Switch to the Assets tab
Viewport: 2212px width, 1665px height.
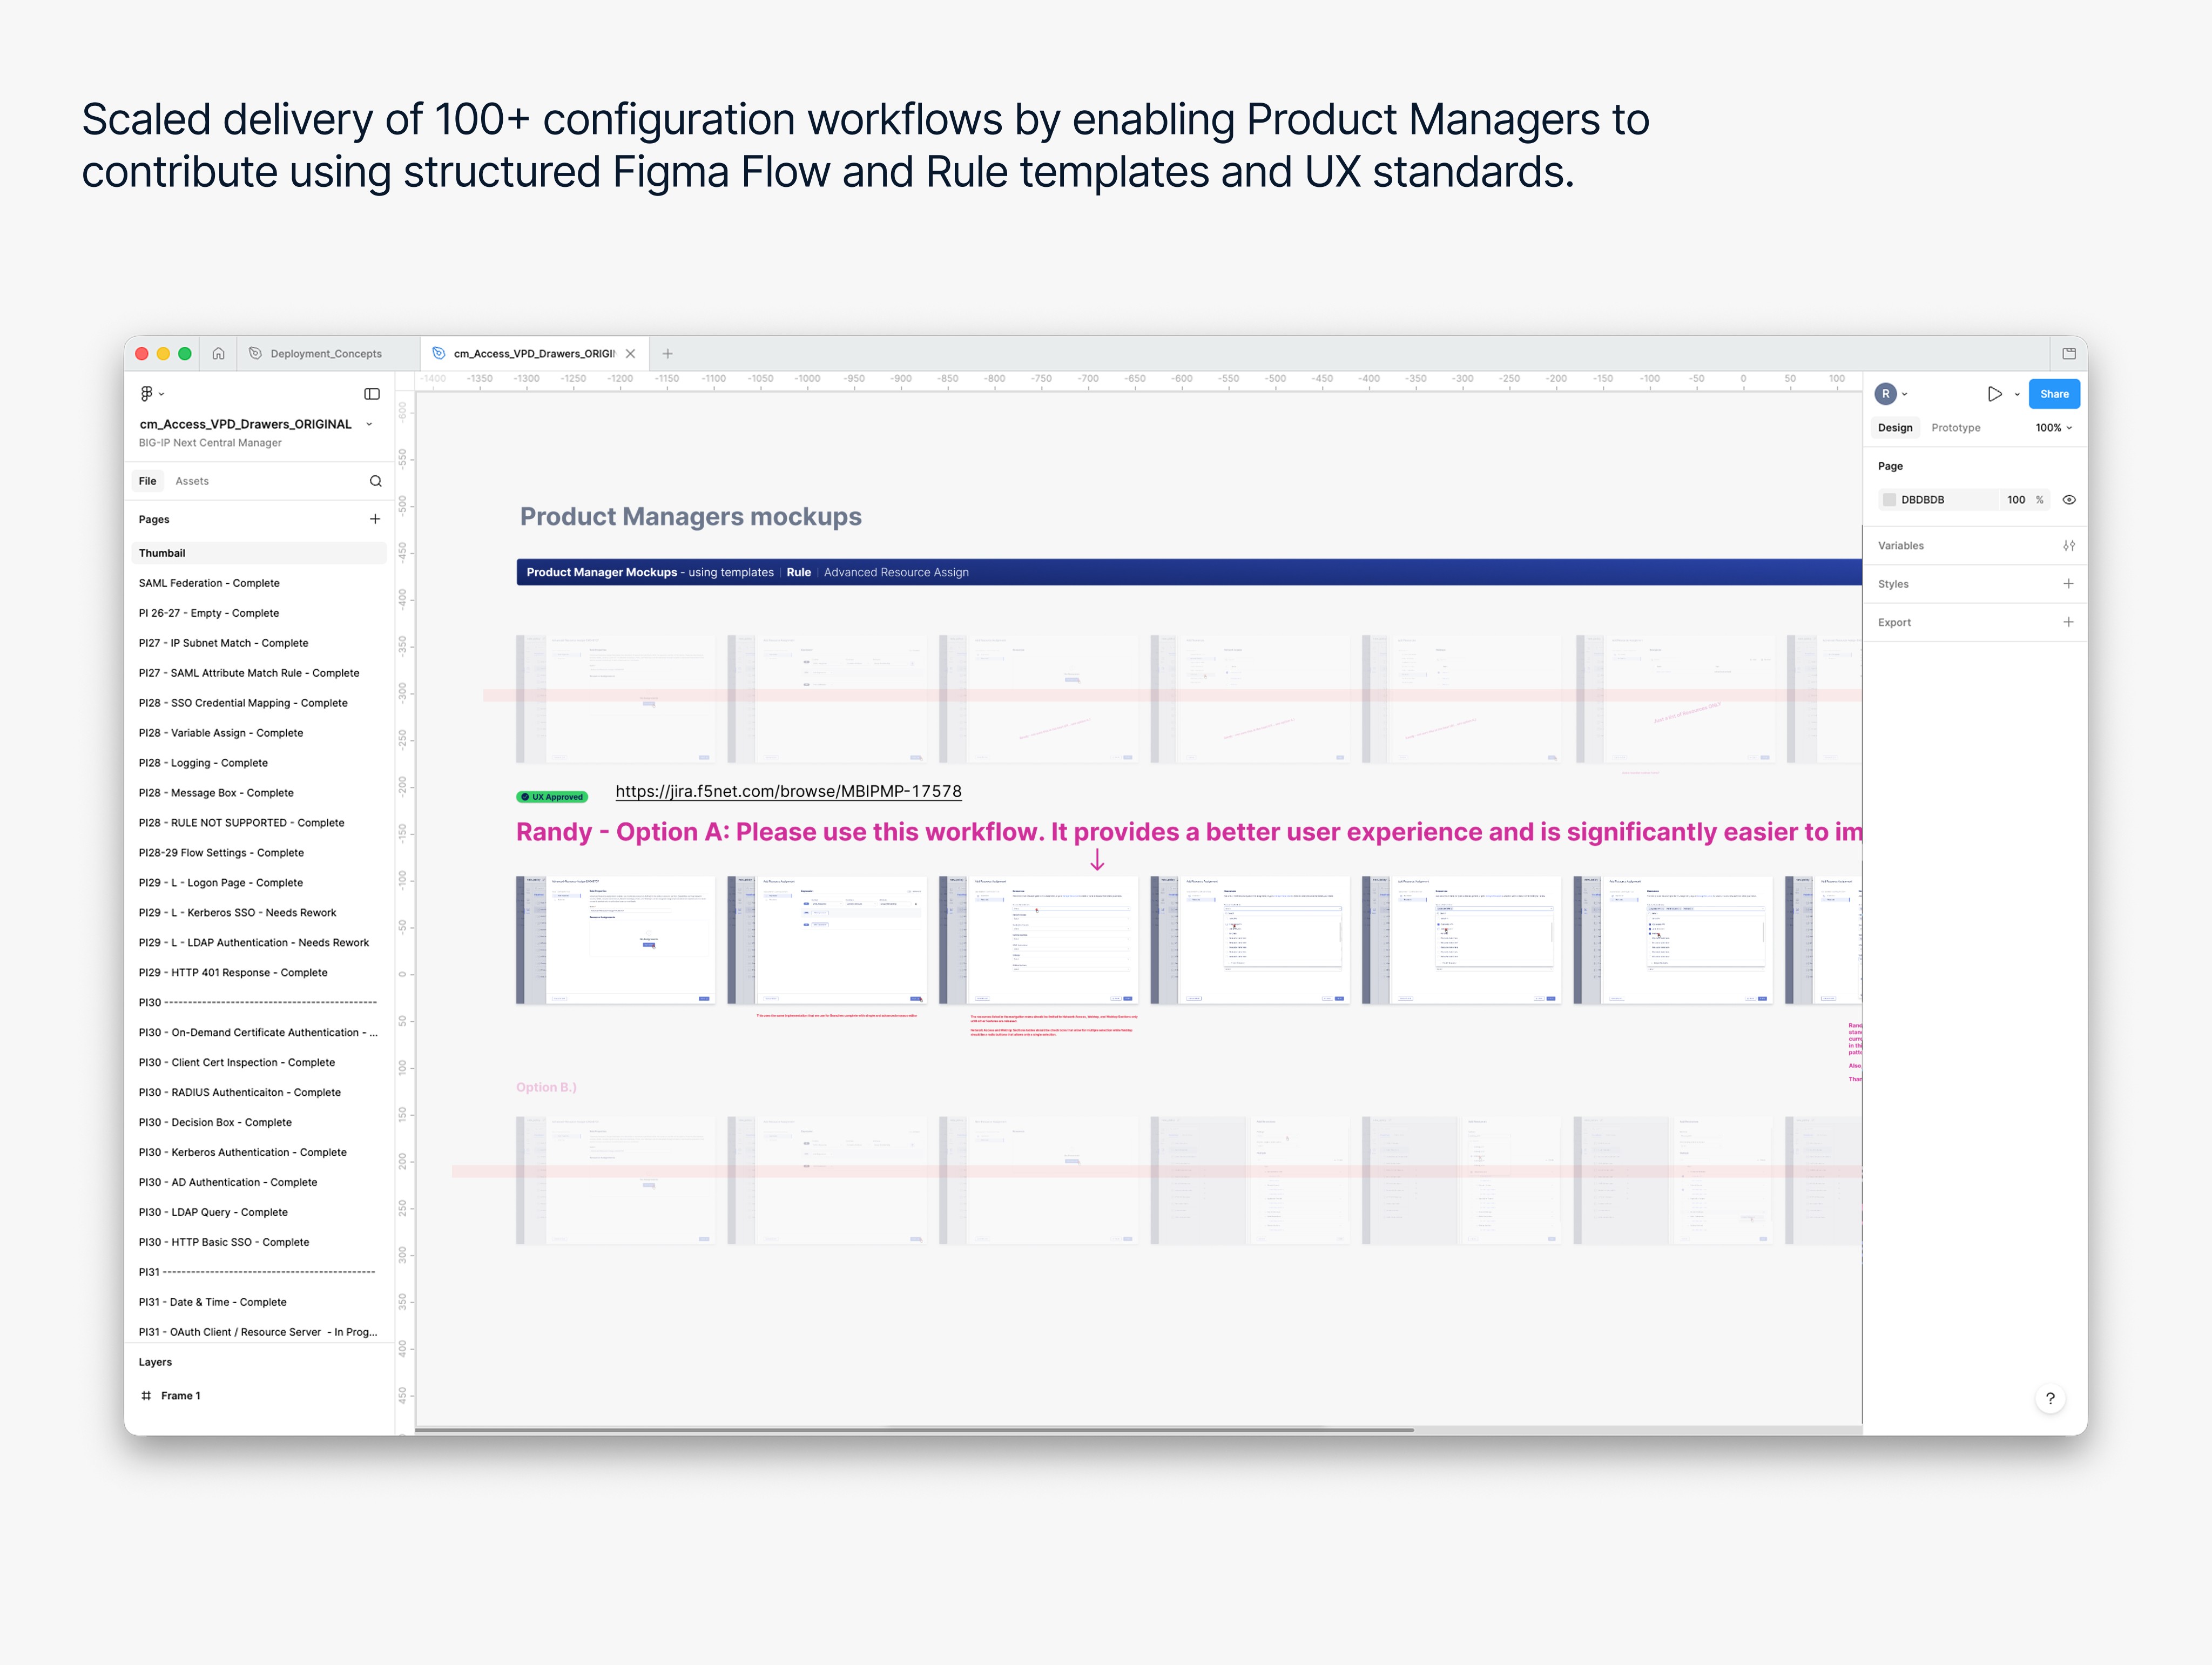click(x=192, y=481)
